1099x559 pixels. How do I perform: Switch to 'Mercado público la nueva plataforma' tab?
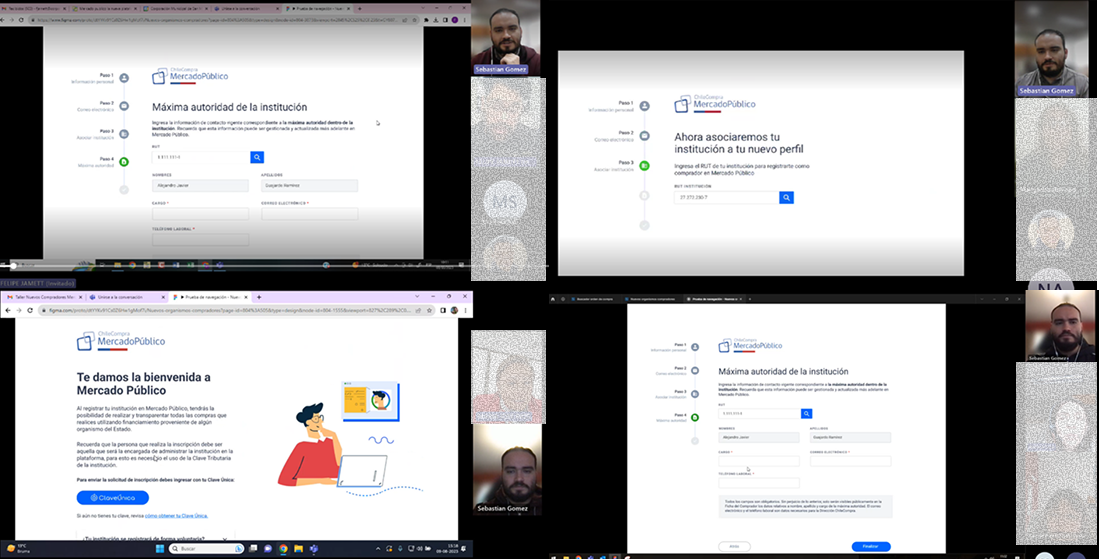105,8
